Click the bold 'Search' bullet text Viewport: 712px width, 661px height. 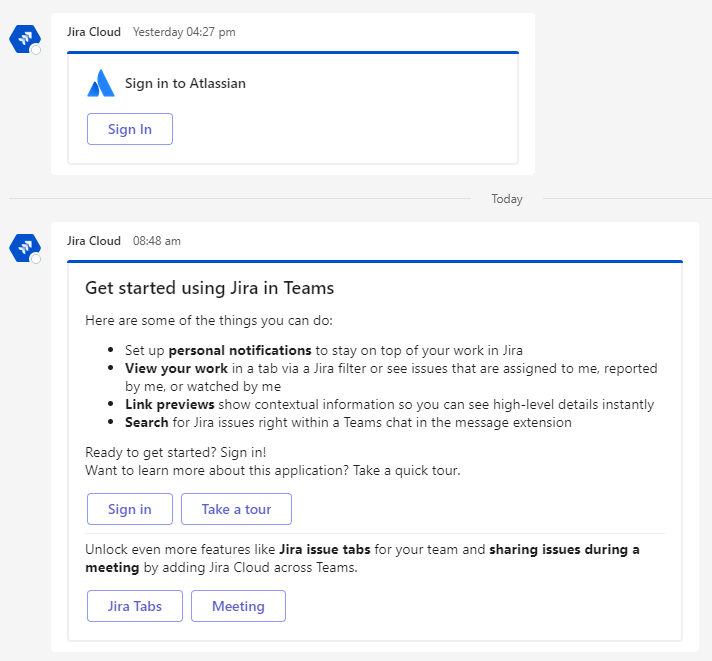pos(147,422)
